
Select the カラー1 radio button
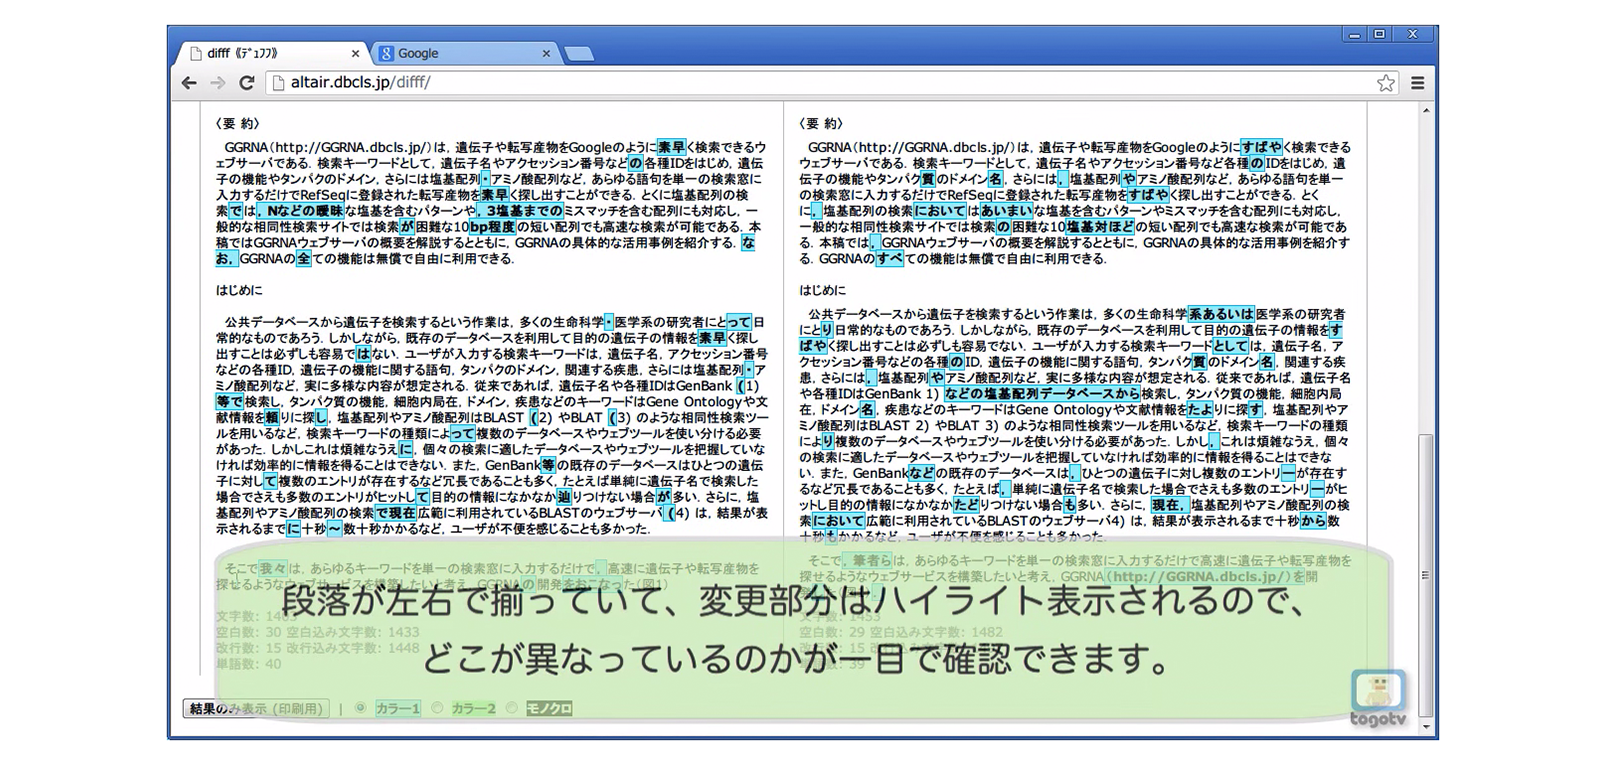[x=360, y=708]
